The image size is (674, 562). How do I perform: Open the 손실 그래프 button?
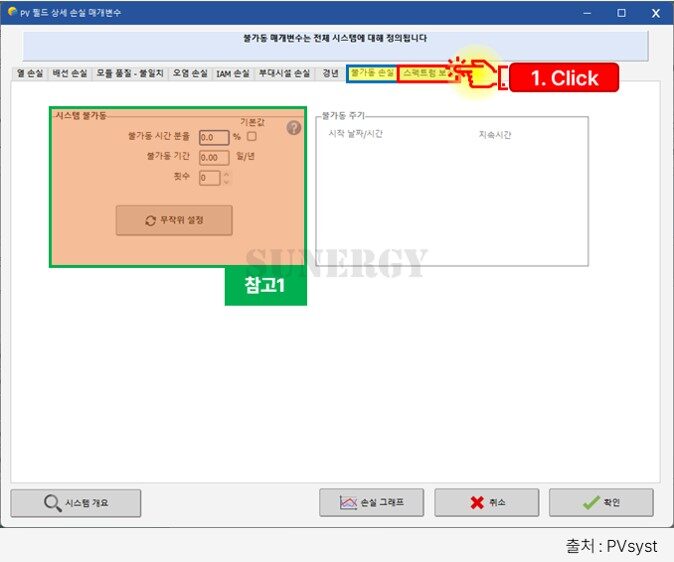point(371,502)
